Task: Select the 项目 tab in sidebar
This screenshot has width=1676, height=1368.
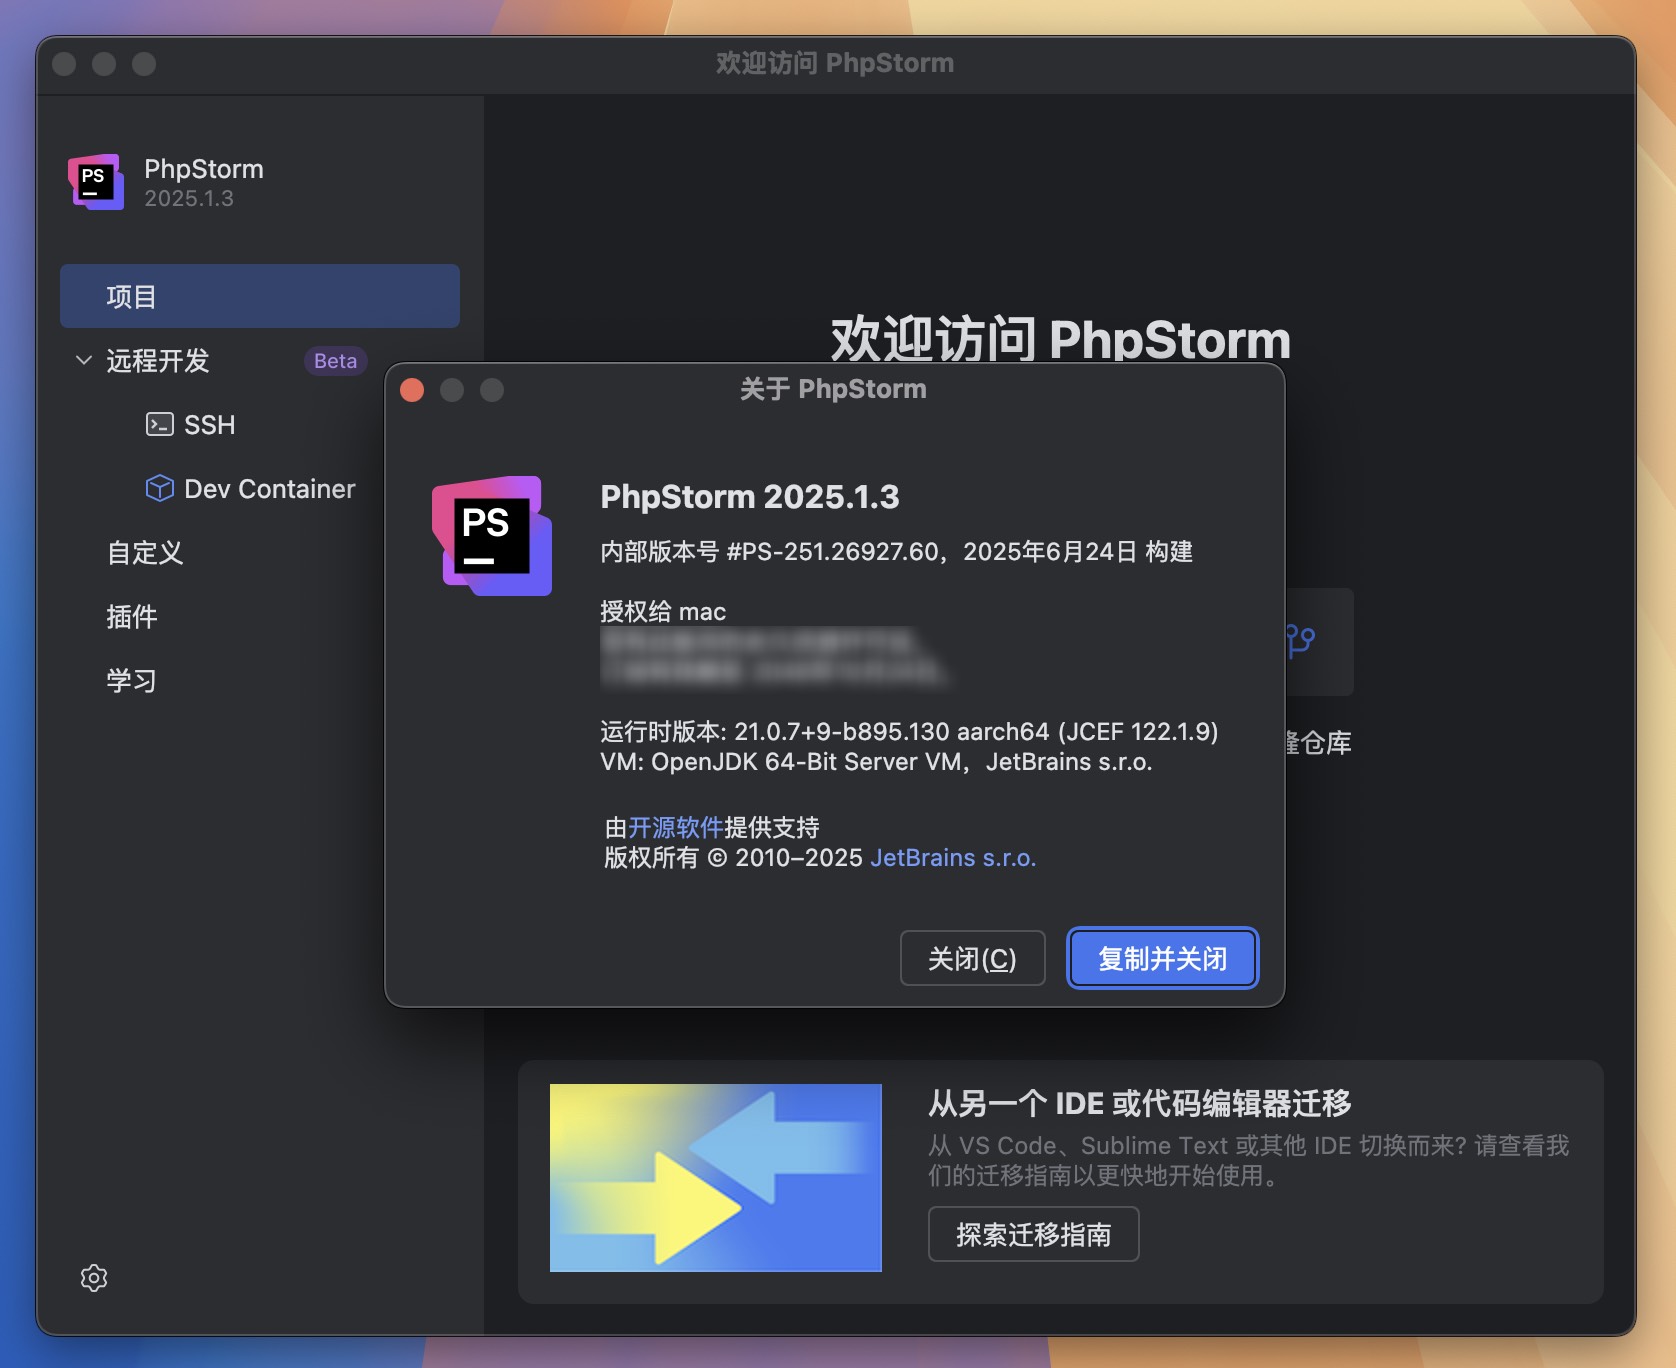Action: (260, 296)
